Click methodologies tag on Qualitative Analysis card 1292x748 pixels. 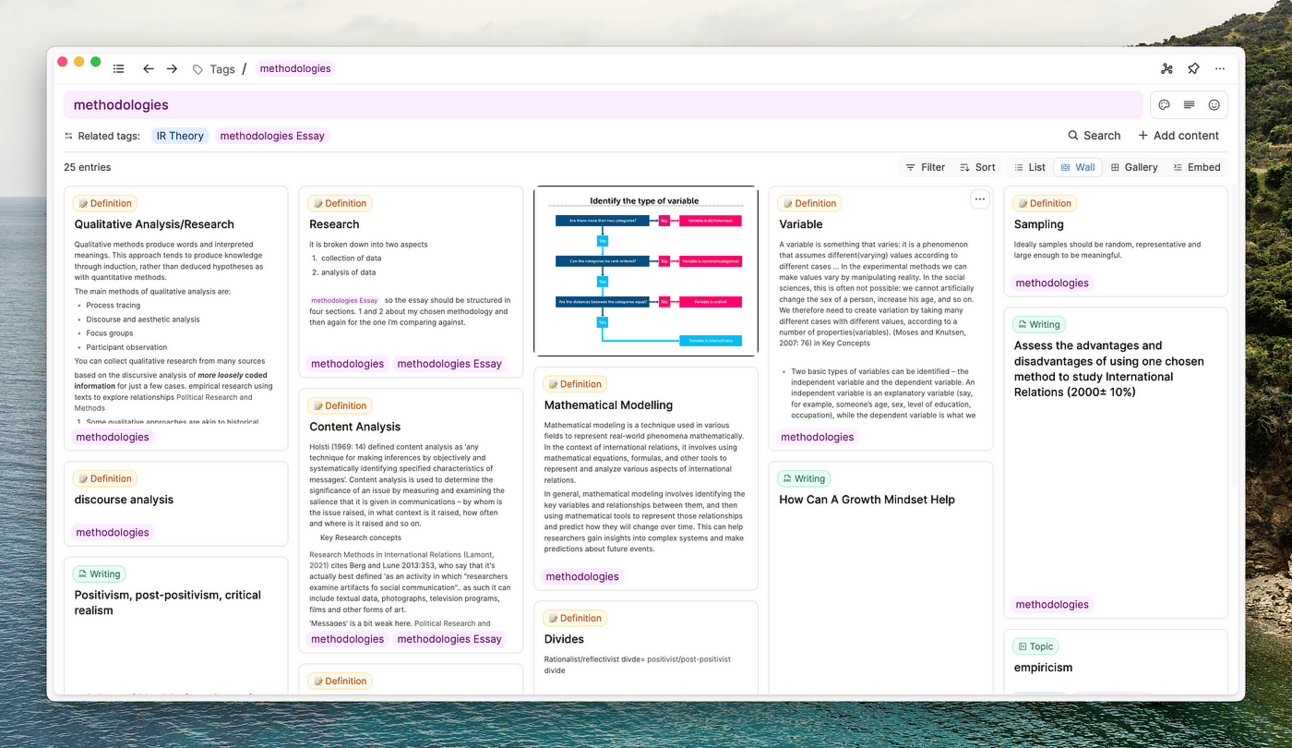[x=112, y=437]
